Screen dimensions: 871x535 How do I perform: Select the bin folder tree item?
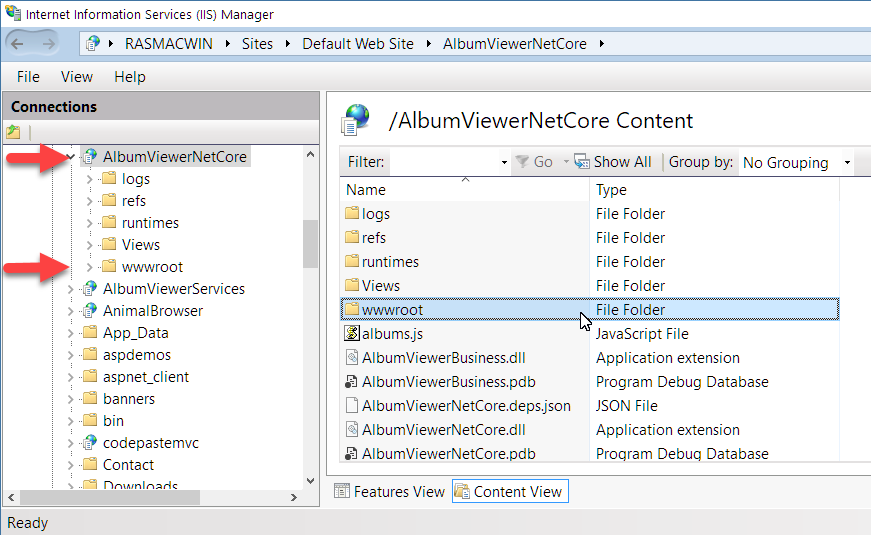[x=113, y=421]
